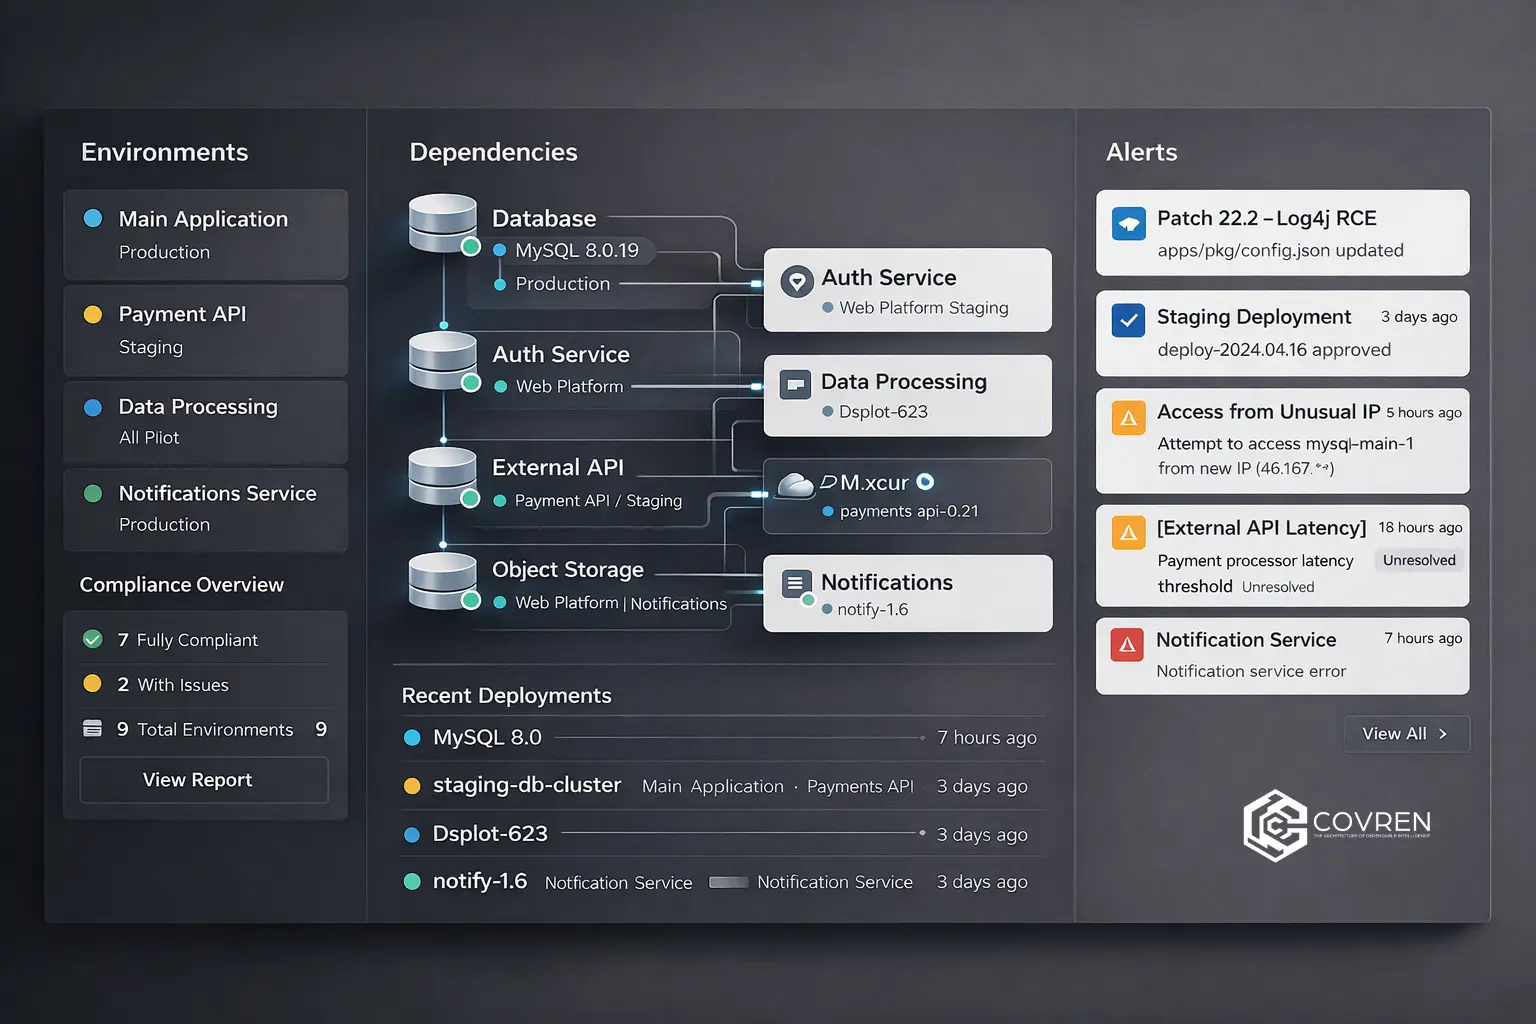The image size is (1536, 1024).
Task: Click the cloud icon beside M.xcur
Action: click(x=795, y=486)
